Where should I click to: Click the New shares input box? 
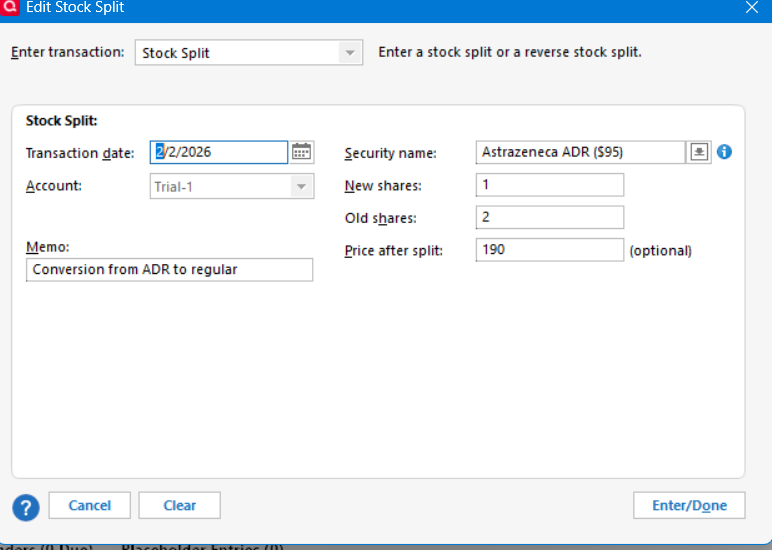(x=550, y=185)
